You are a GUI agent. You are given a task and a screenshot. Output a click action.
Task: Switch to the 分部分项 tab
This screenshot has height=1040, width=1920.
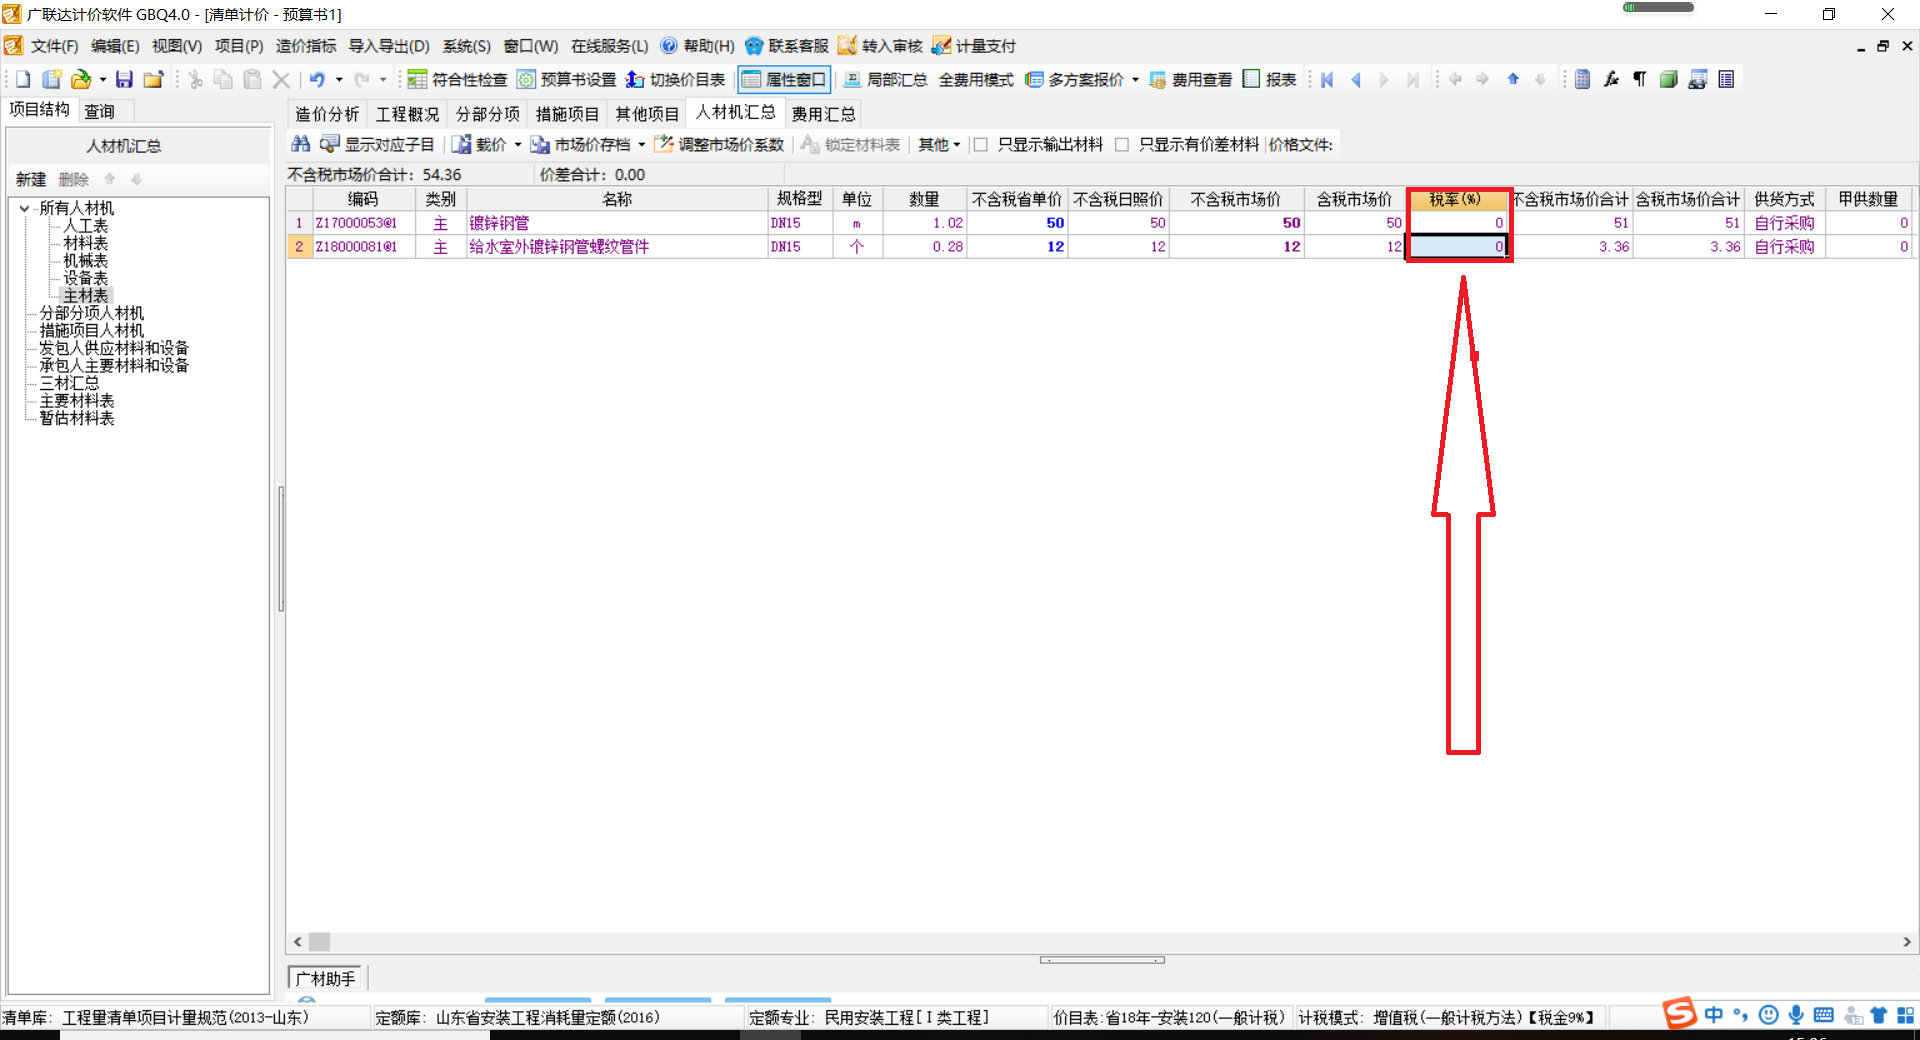pyautogui.click(x=488, y=114)
